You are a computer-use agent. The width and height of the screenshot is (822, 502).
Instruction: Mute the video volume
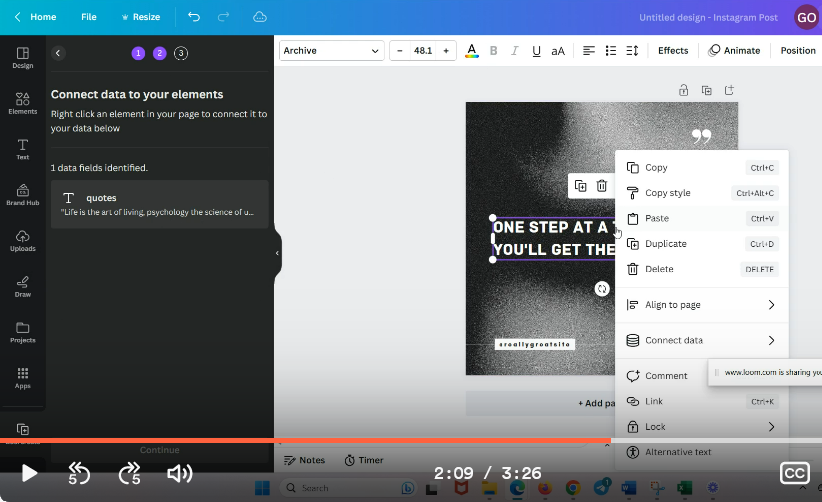180,474
